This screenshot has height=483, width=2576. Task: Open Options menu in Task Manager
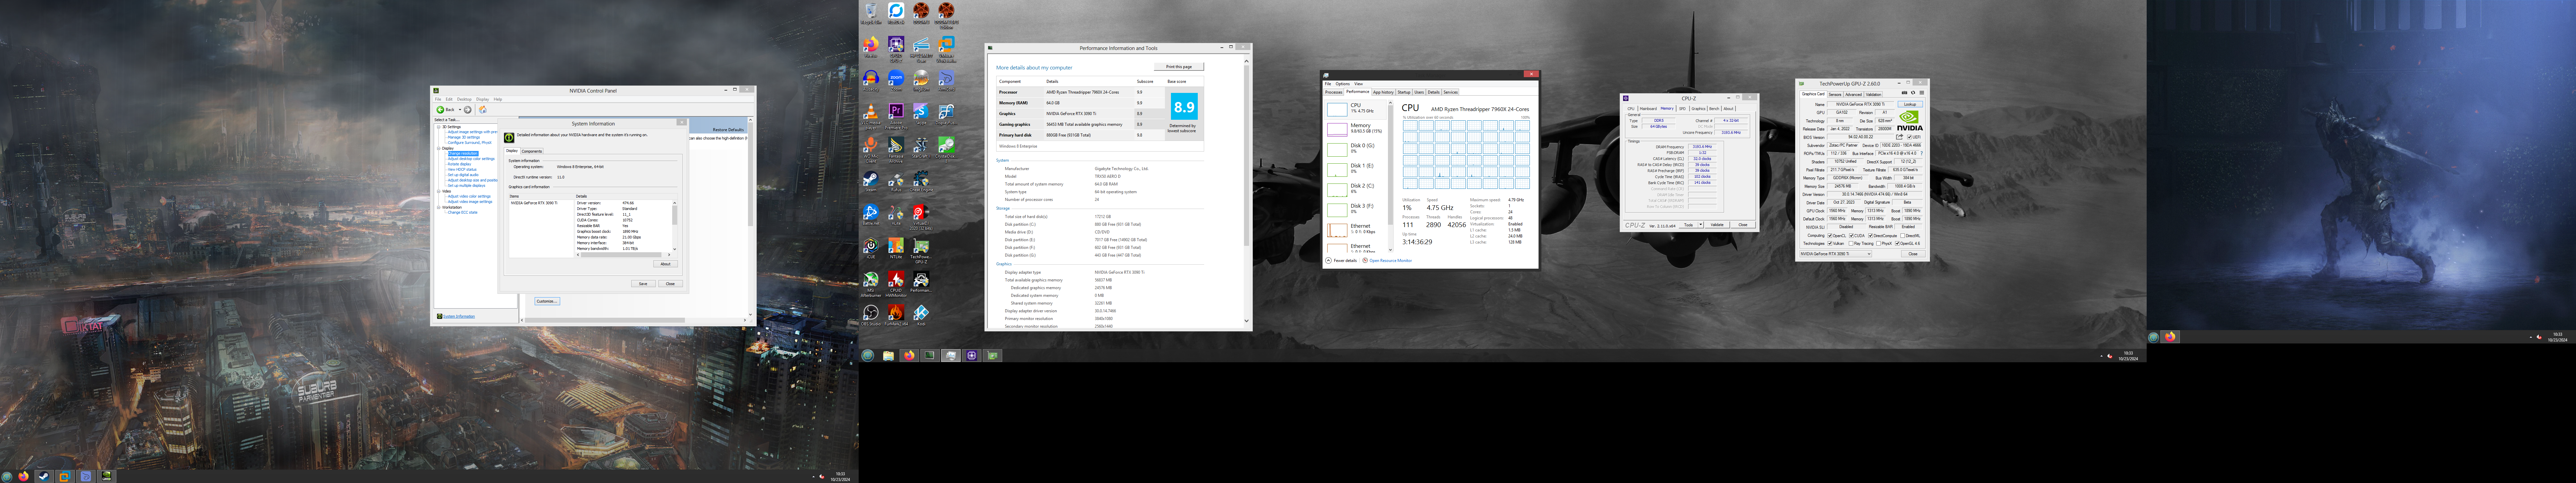pyautogui.click(x=1343, y=84)
